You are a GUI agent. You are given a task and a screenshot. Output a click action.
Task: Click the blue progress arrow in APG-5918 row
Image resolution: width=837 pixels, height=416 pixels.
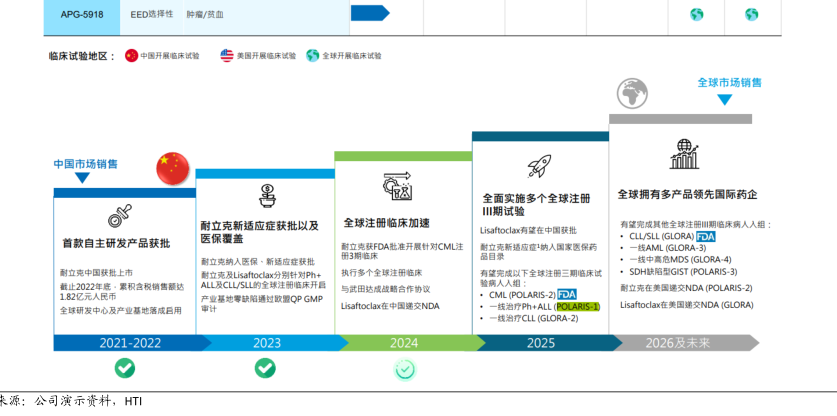369,13
